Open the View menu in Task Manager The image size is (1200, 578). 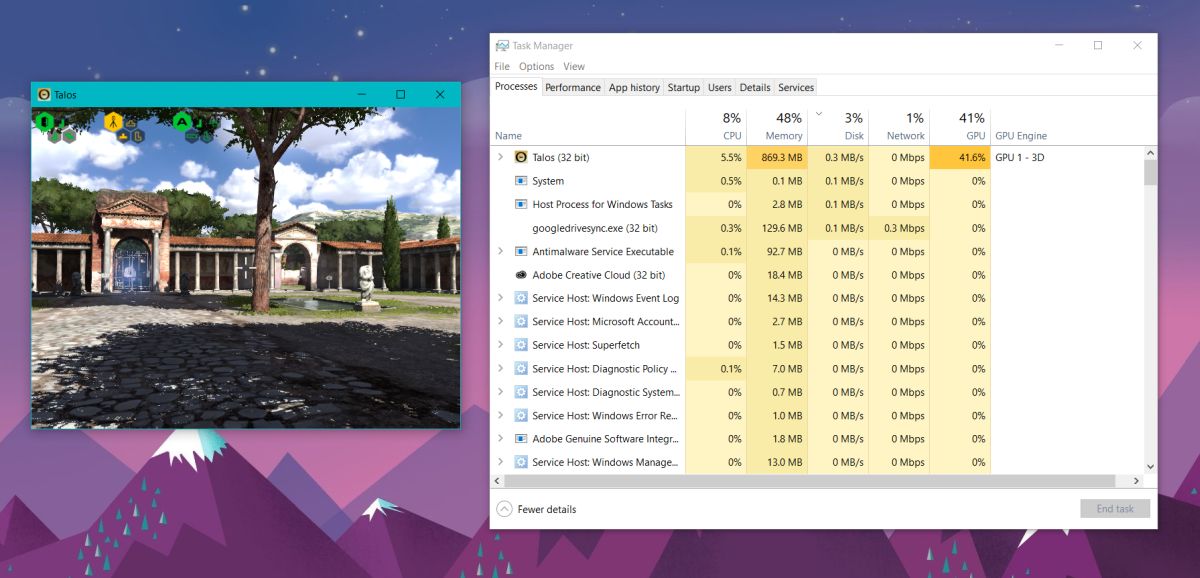[x=574, y=67]
